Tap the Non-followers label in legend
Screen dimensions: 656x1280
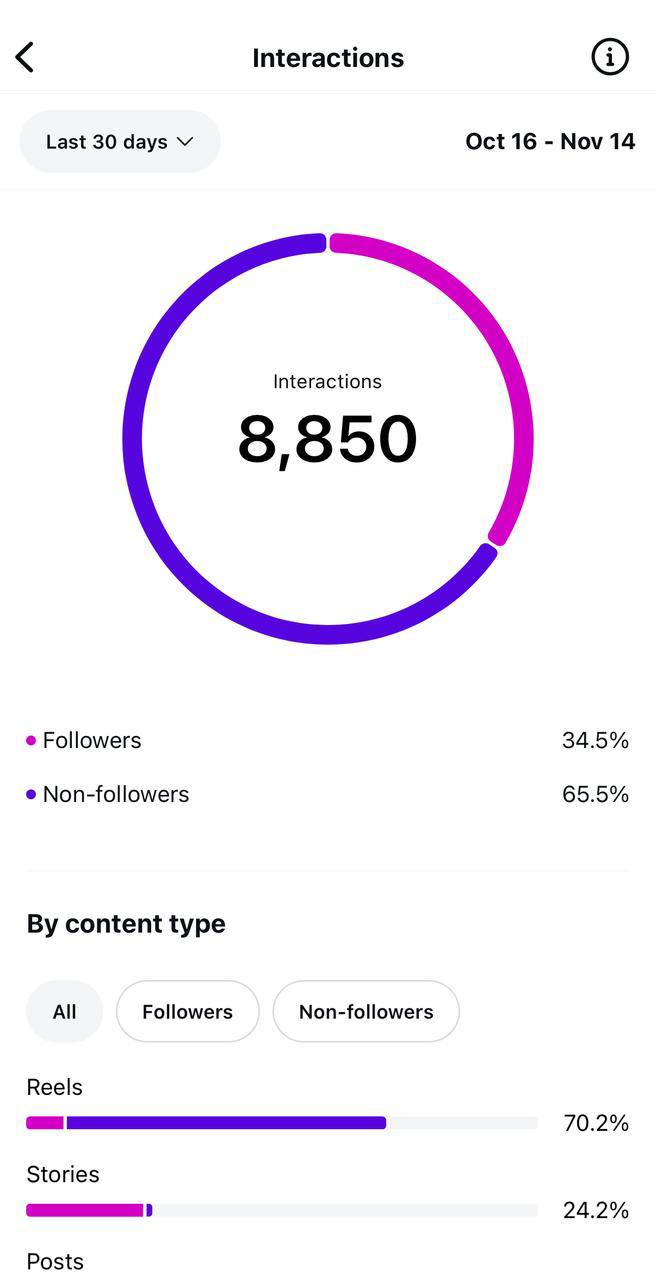click(116, 795)
